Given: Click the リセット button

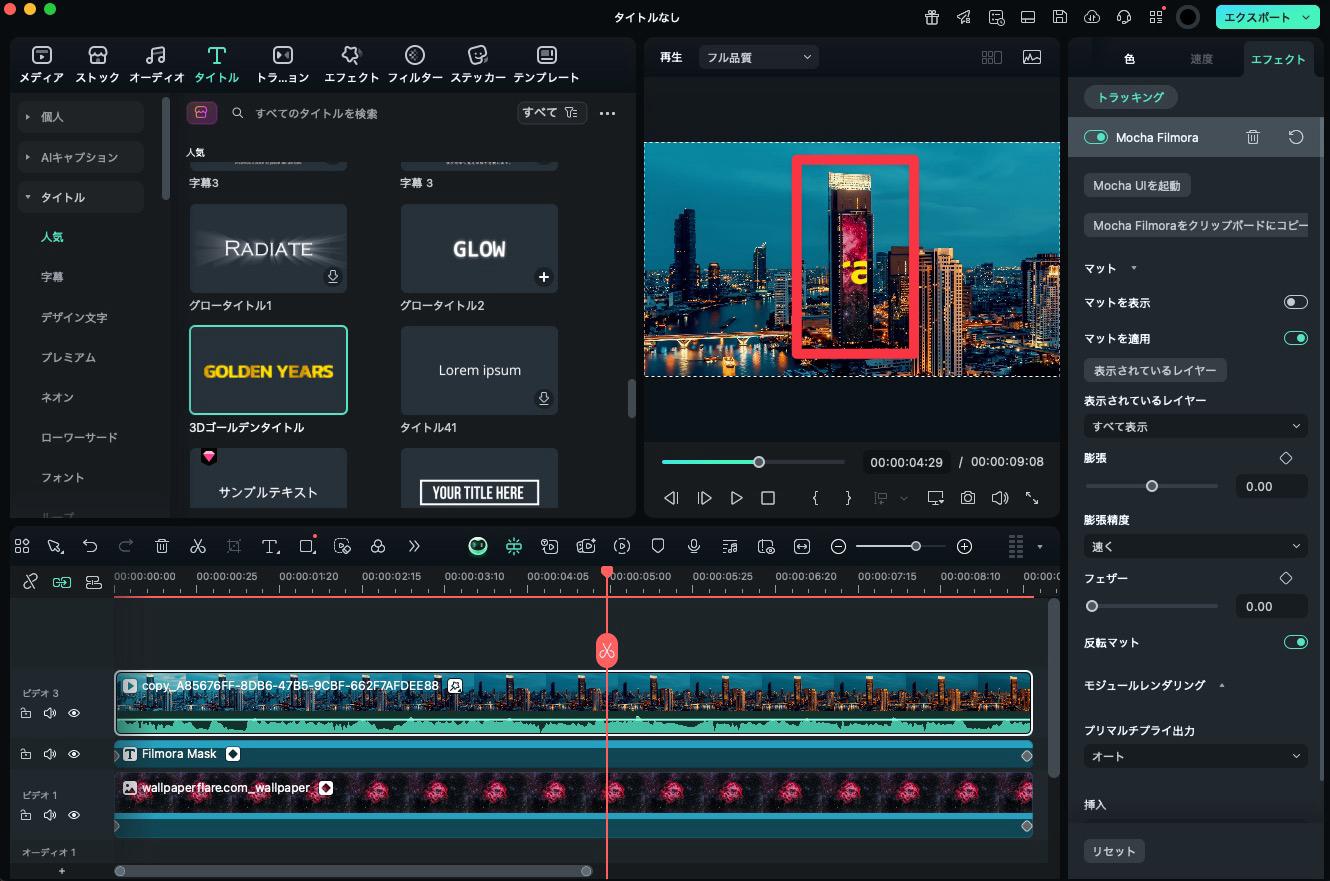Looking at the screenshot, I should point(1114,851).
